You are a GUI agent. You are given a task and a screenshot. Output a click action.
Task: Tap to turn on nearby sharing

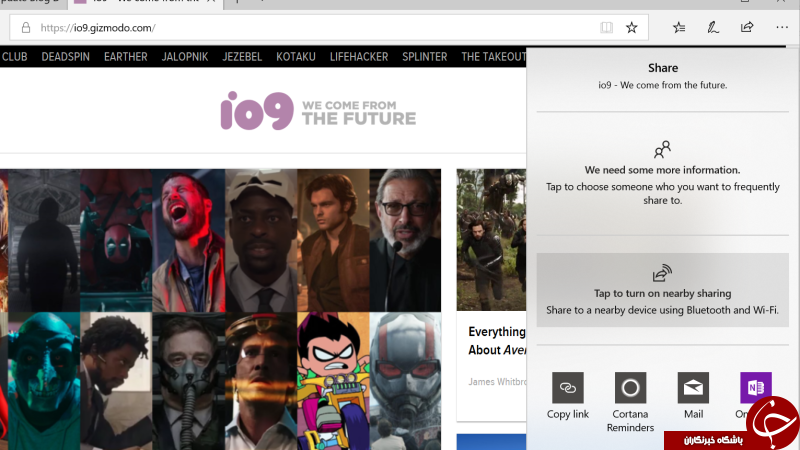662,290
